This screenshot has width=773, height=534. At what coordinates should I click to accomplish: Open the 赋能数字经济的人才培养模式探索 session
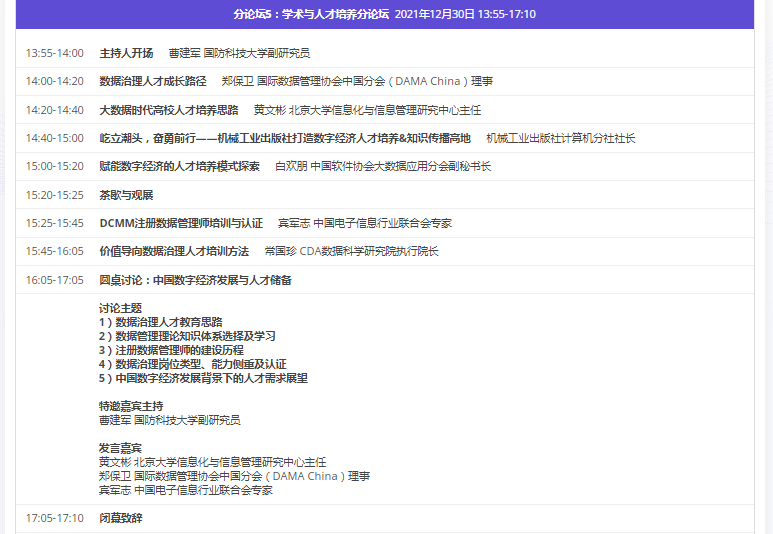coord(180,166)
